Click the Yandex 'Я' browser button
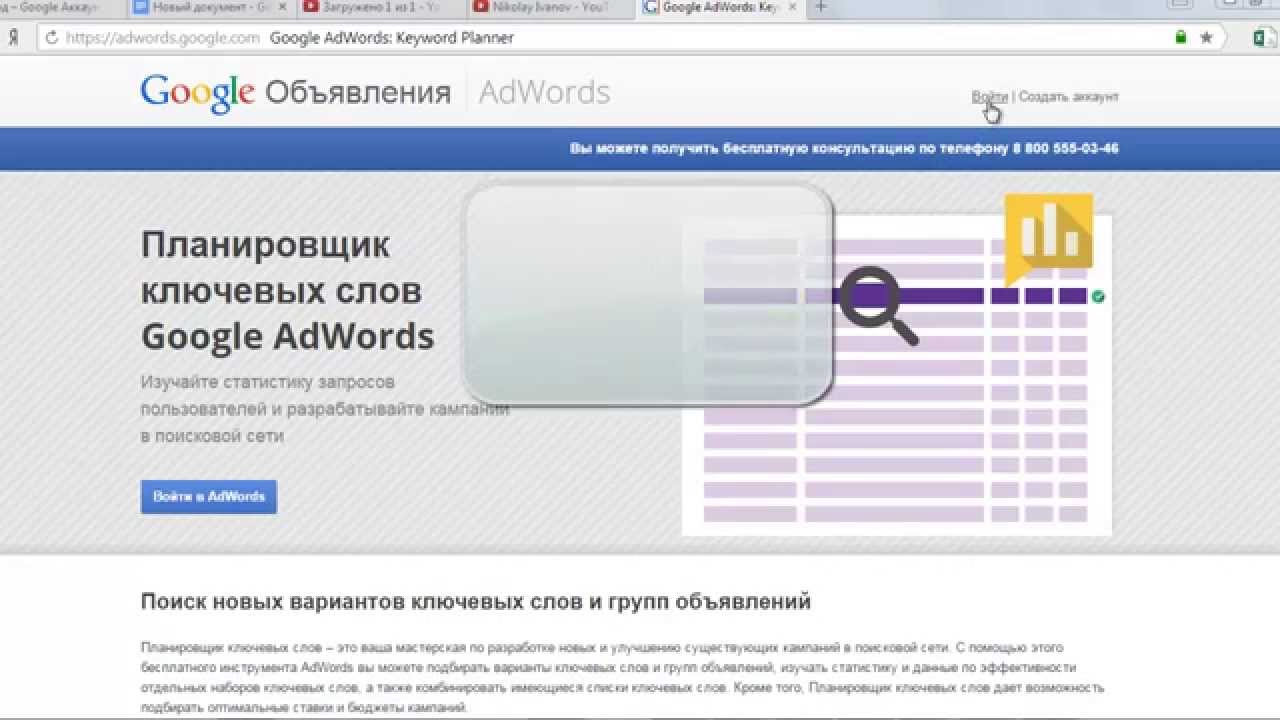1280x720 pixels. 14,38
